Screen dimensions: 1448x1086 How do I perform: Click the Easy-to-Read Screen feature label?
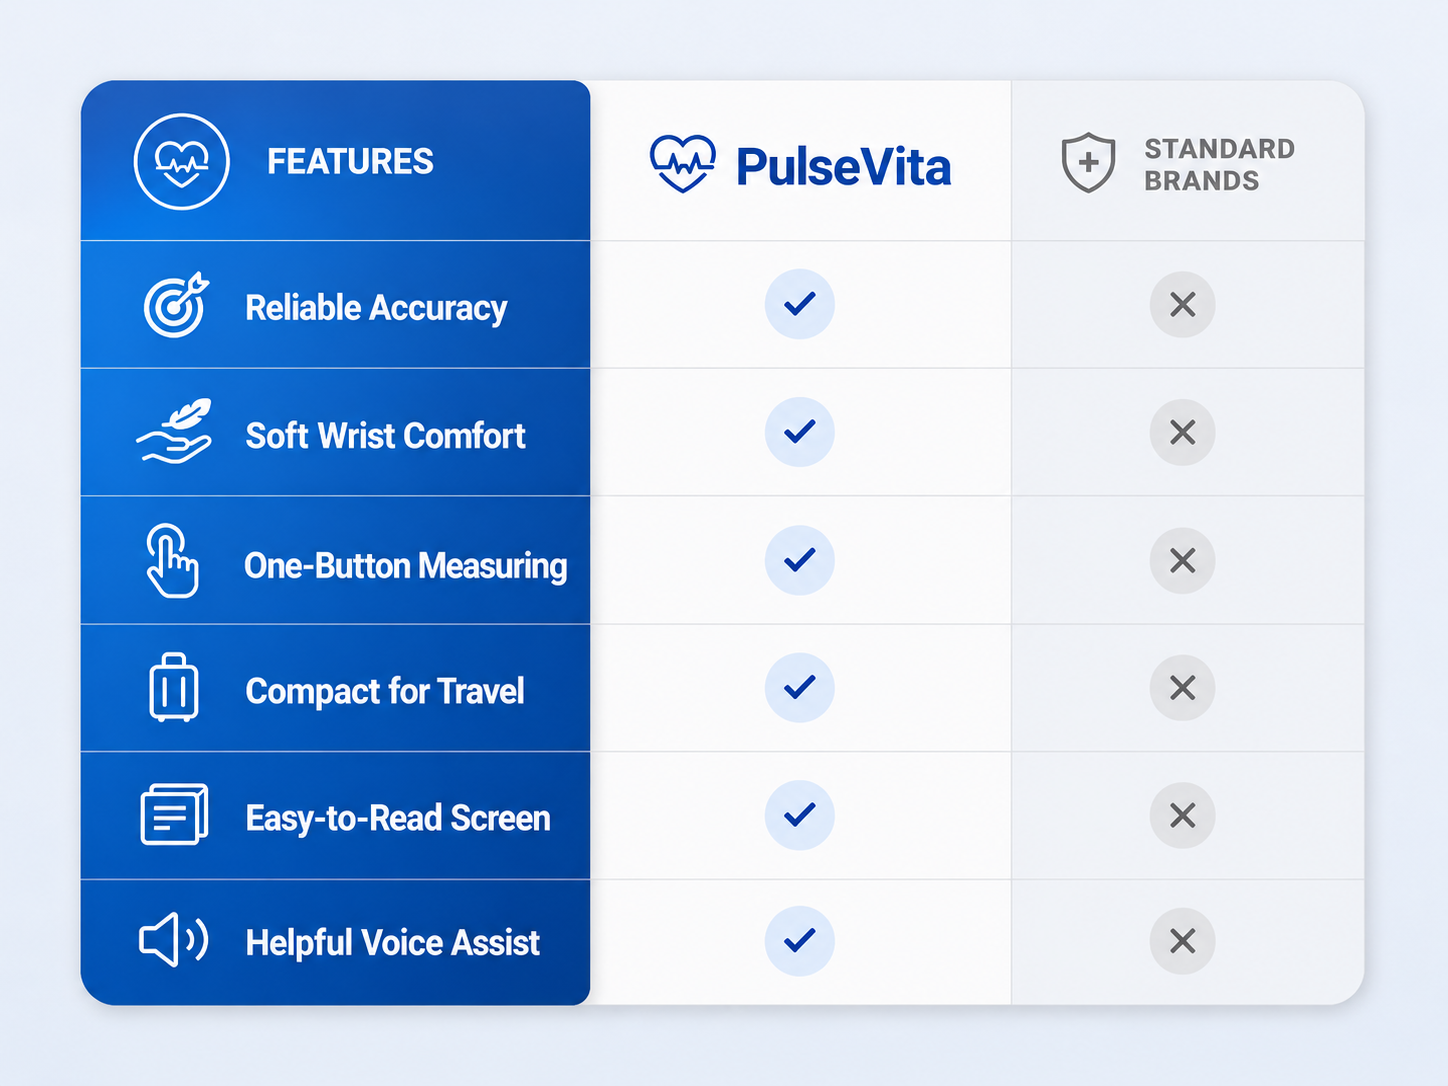[398, 818]
